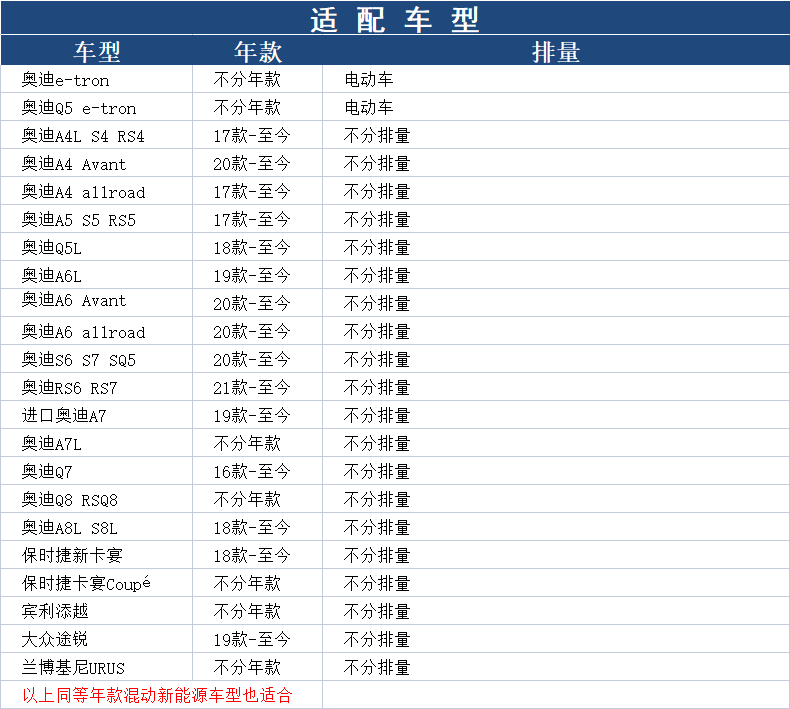Select 16款-至今 in the 奥迪Q7 row
The height and width of the screenshot is (709, 790).
pos(252,472)
